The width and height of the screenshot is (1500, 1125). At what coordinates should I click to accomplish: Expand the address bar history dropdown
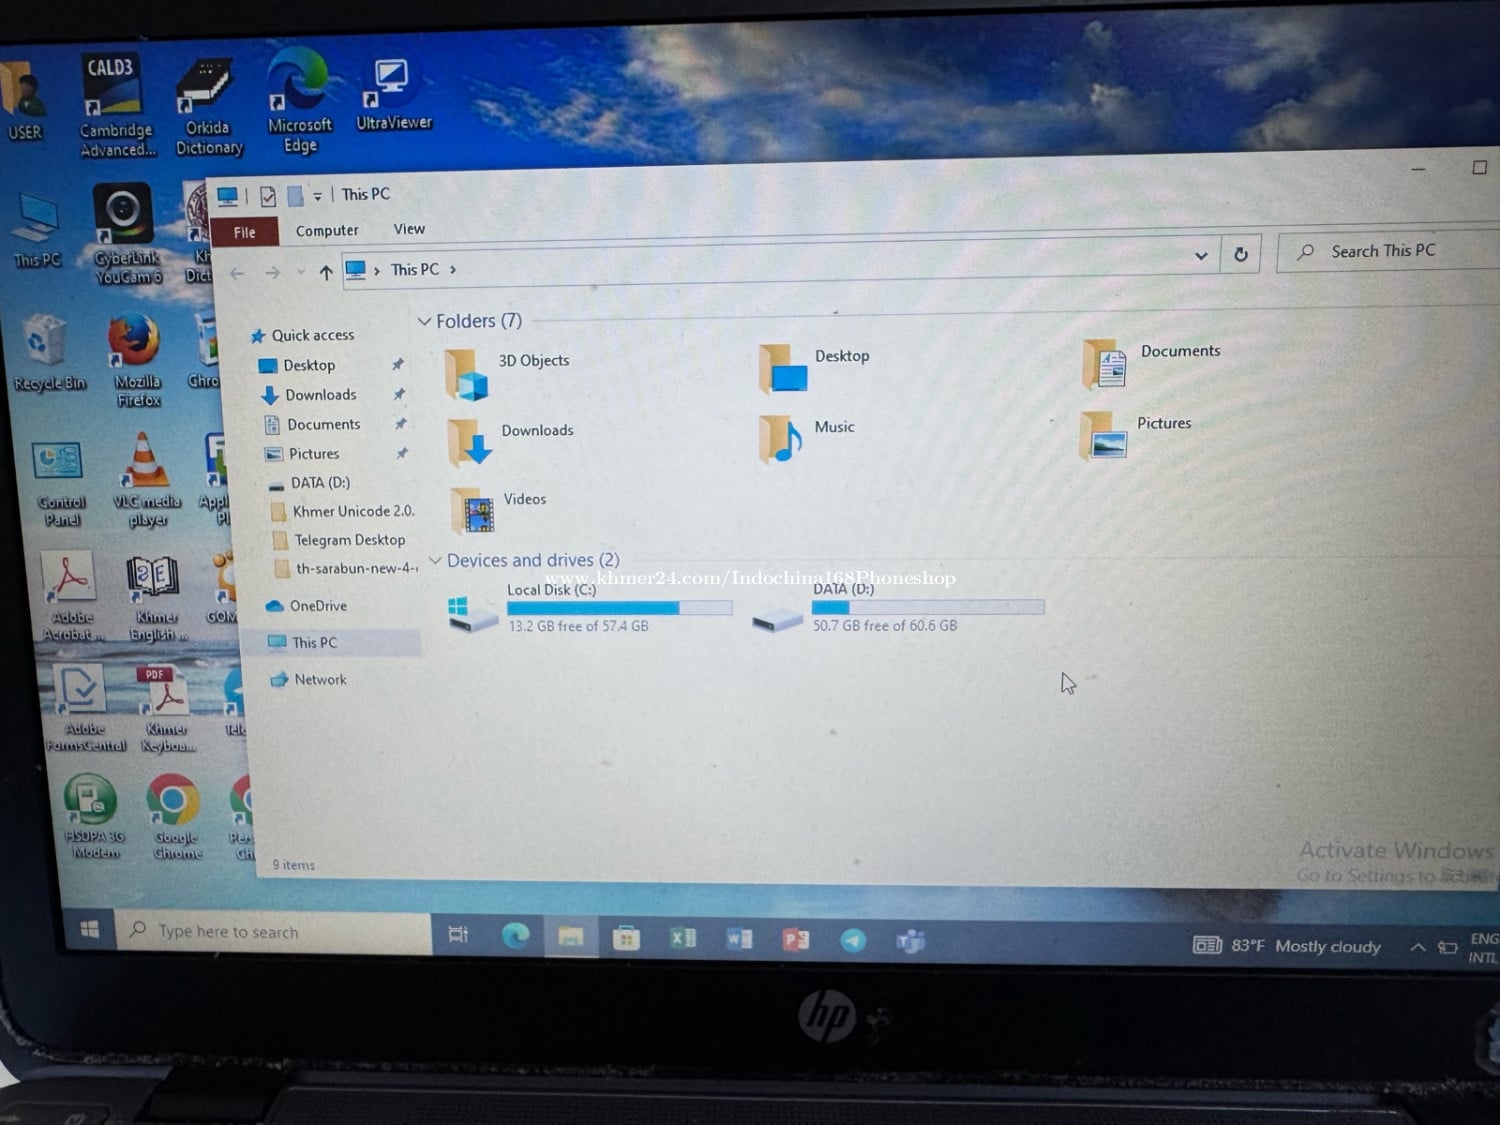pos(1201,256)
